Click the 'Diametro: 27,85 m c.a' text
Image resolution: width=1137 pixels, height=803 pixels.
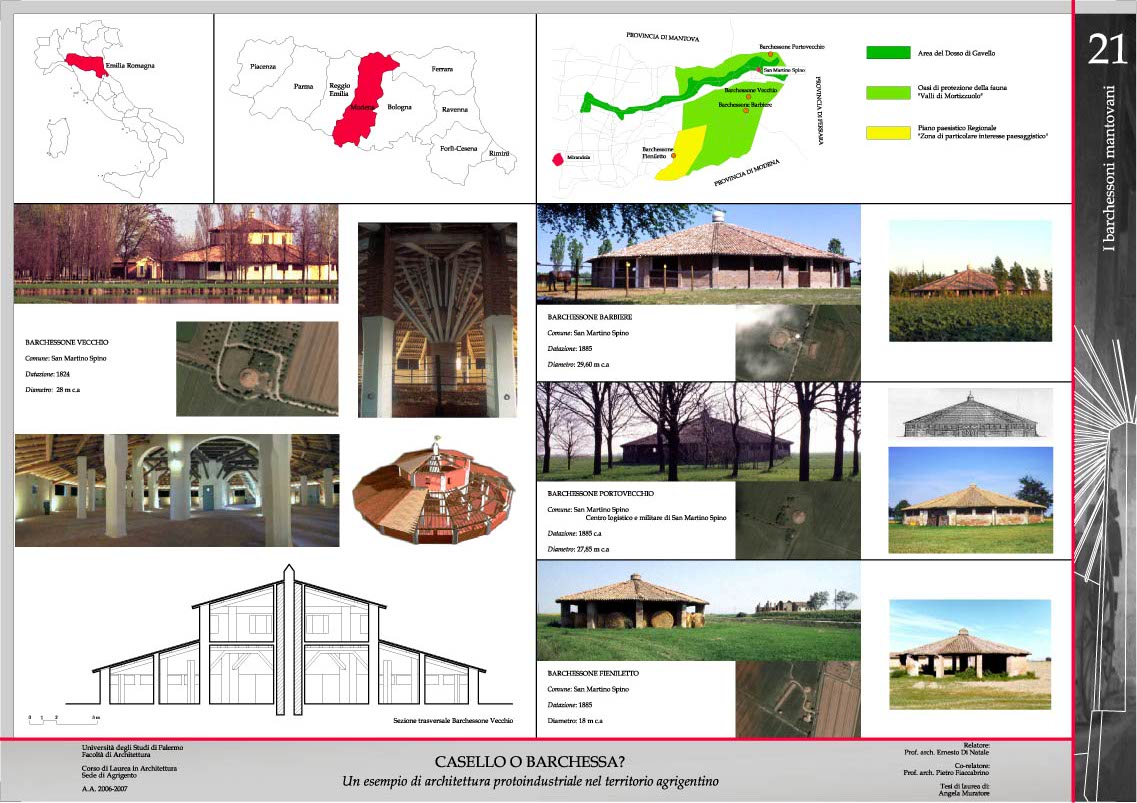(x=578, y=549)
